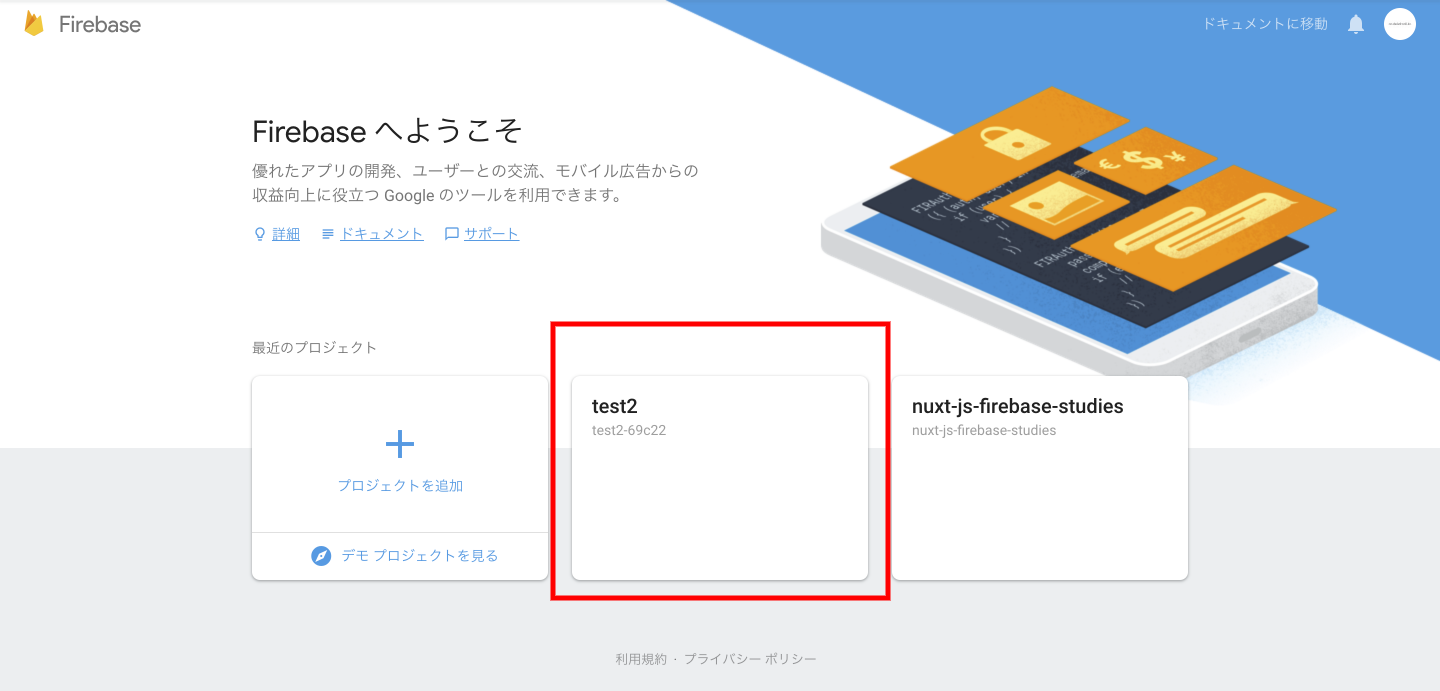Click the lightbulb icon beside 詳細

[x=260, y=234]
